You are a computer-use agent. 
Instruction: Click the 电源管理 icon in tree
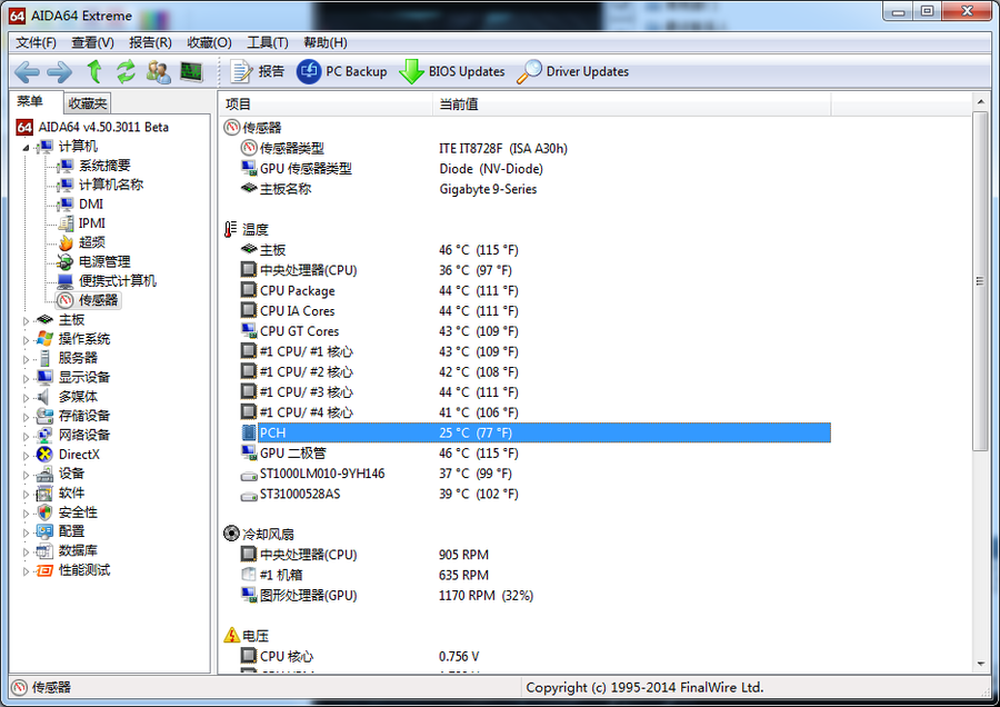coord(65,262)
